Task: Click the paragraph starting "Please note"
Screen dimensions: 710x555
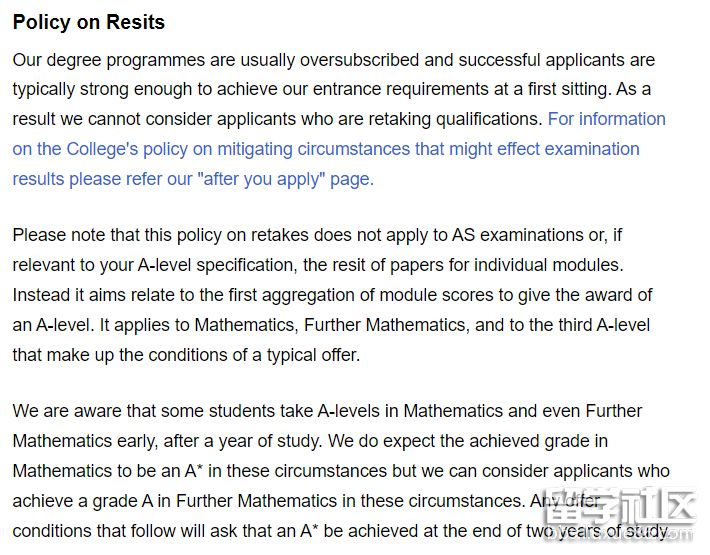Action: pyautogui.click(x=334, y=295)
